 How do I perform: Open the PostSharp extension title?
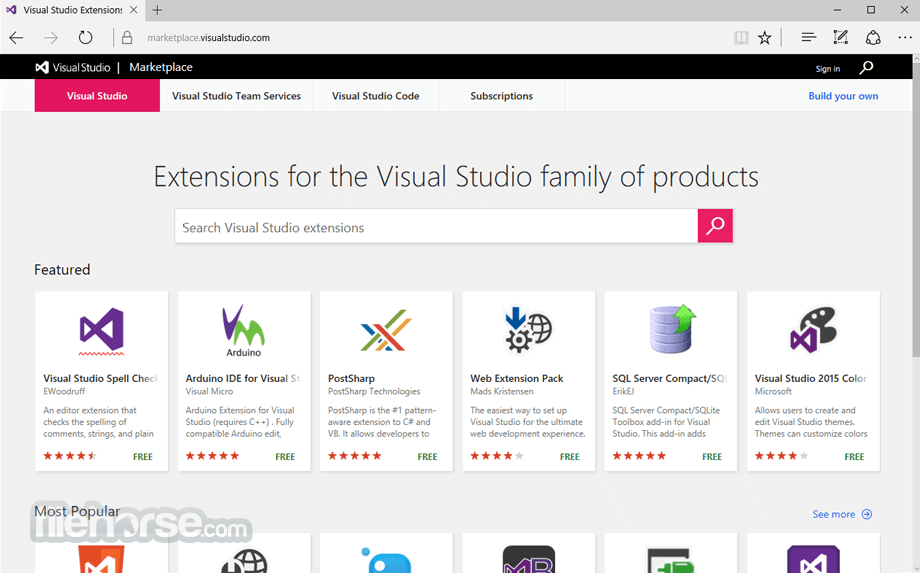(x=351, y=379)
